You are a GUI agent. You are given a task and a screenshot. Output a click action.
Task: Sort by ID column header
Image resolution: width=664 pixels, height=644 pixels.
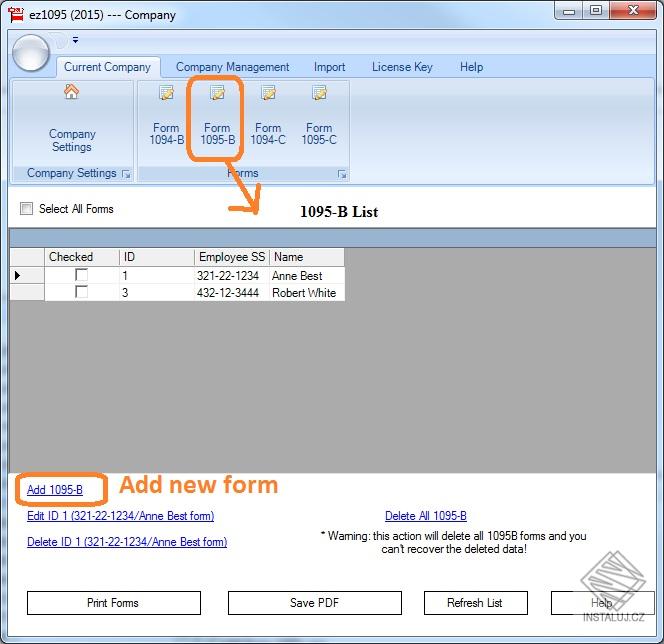coord(157,257)
